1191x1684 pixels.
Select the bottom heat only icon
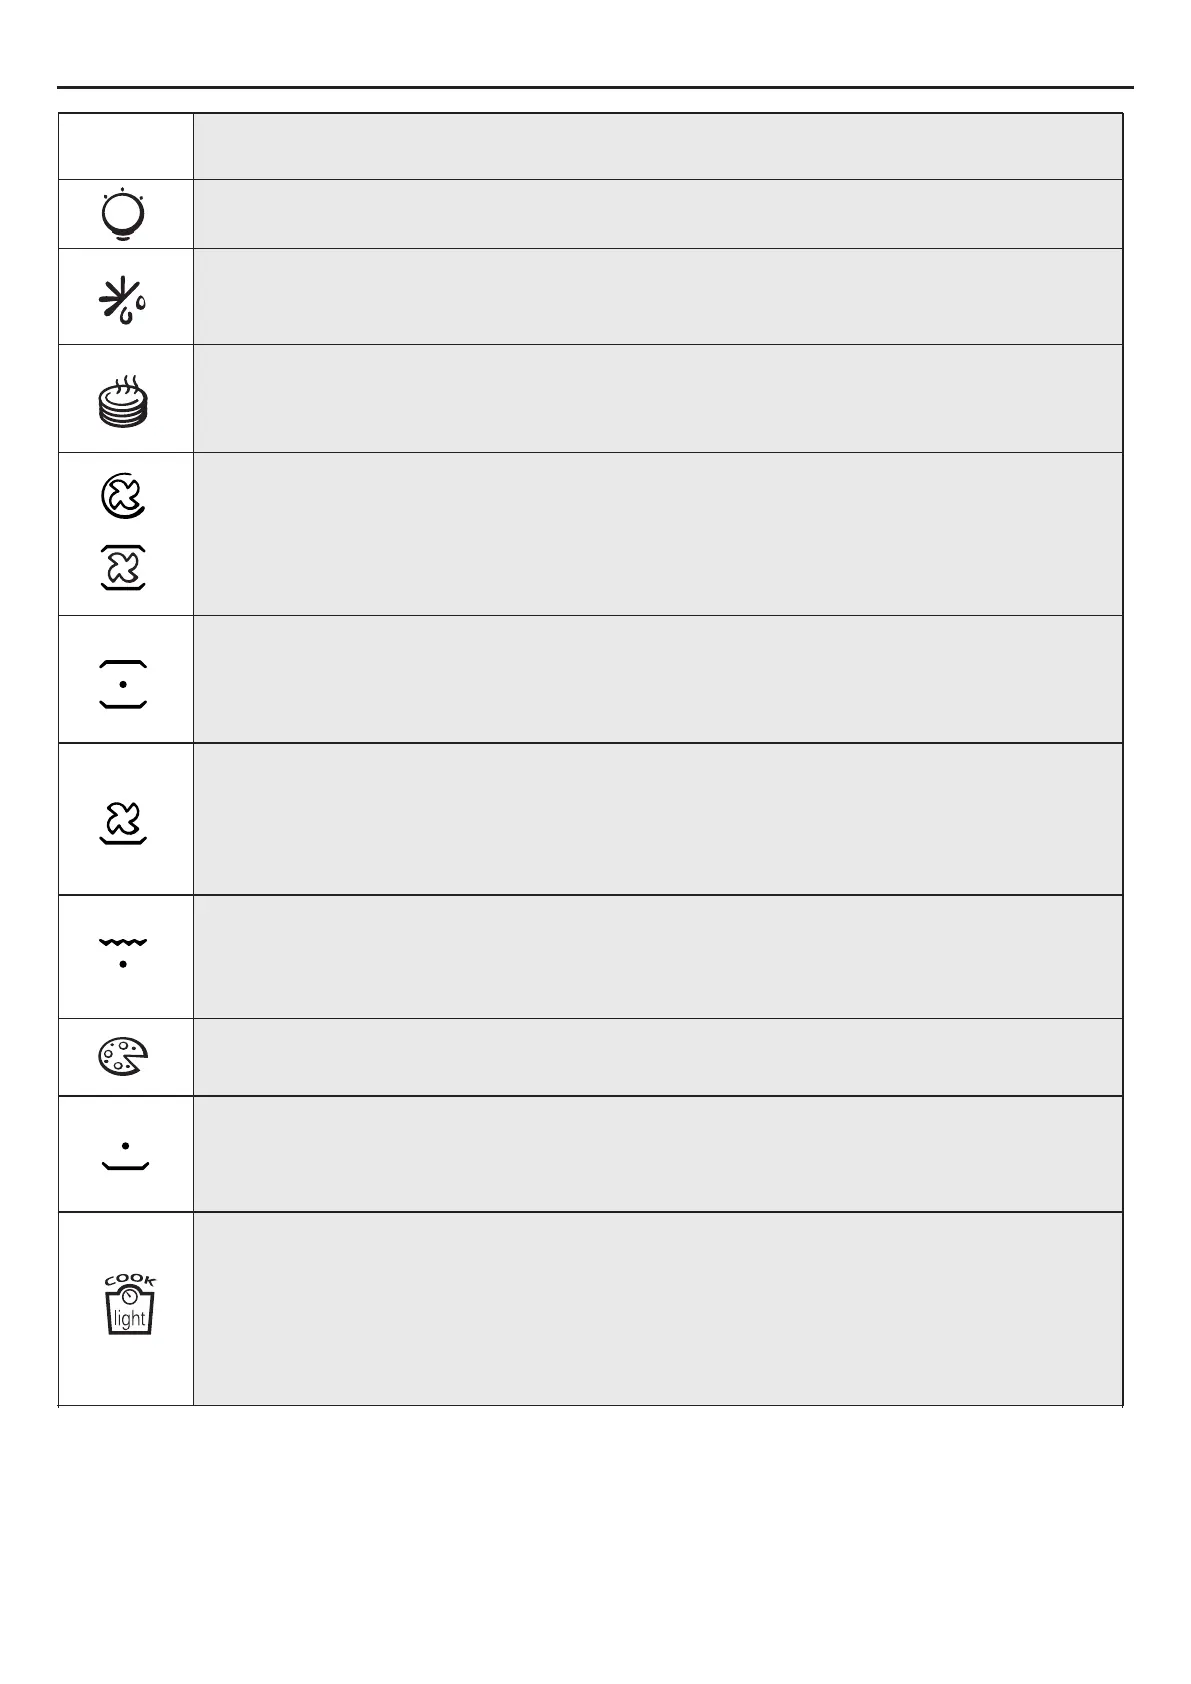pos(124,1155)
